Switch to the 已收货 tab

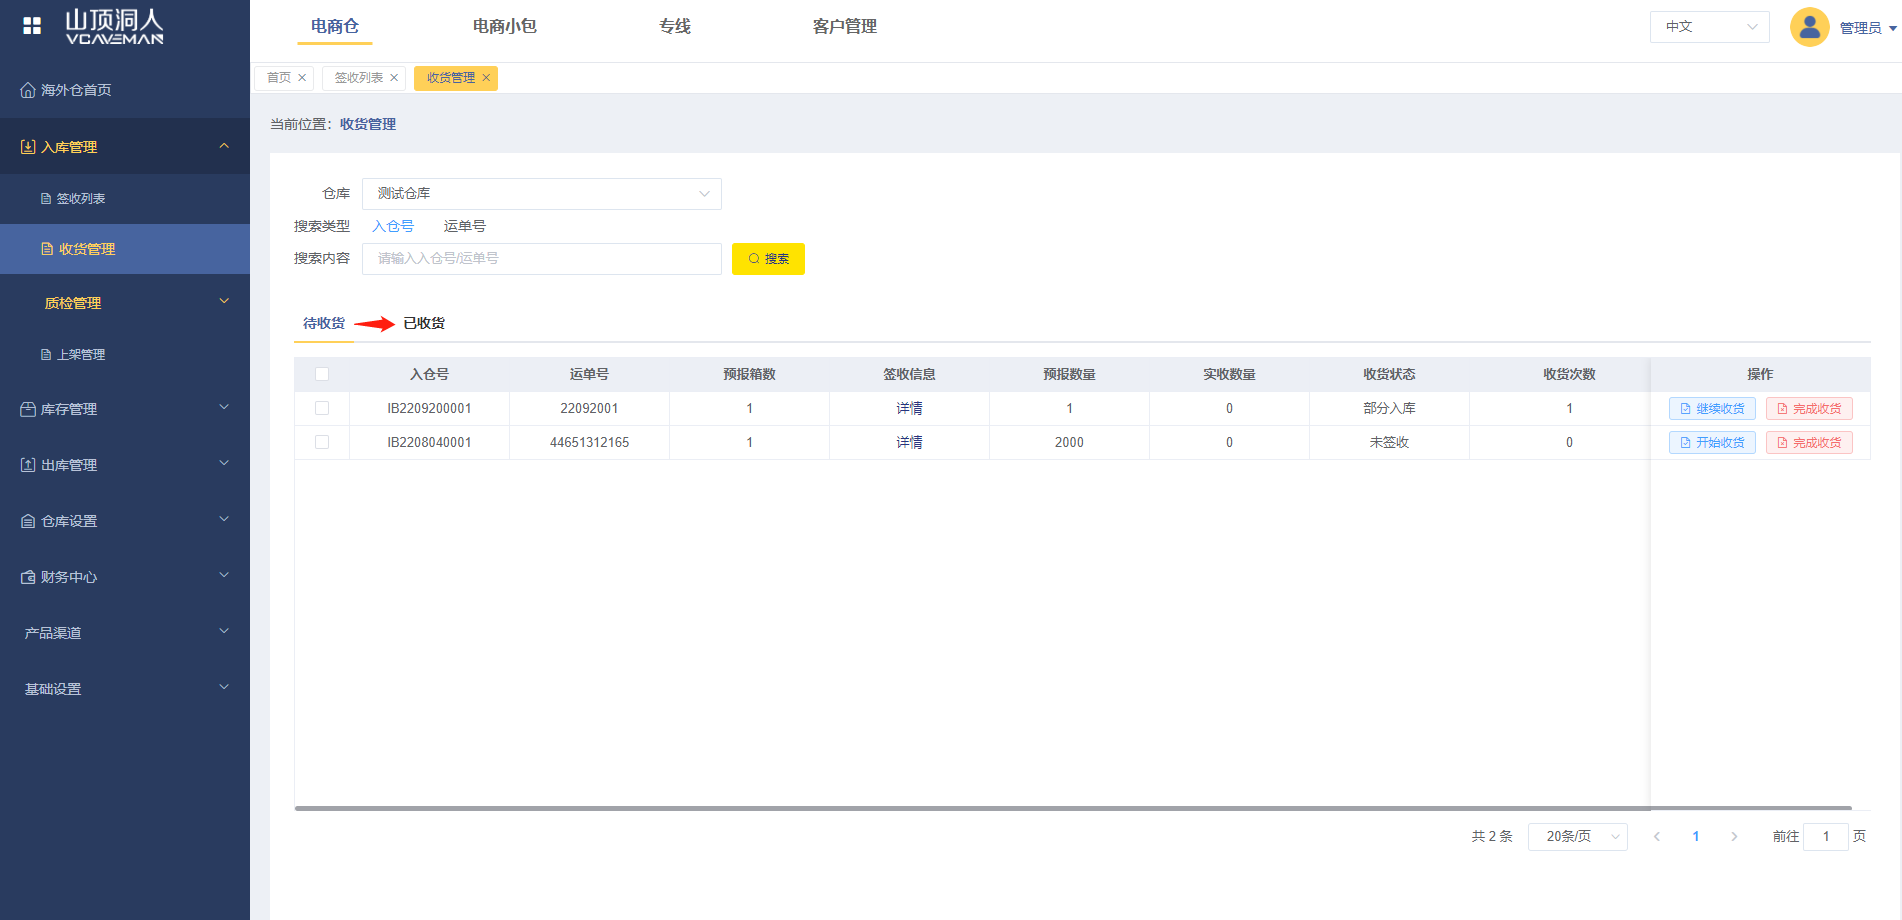[424, 323]
